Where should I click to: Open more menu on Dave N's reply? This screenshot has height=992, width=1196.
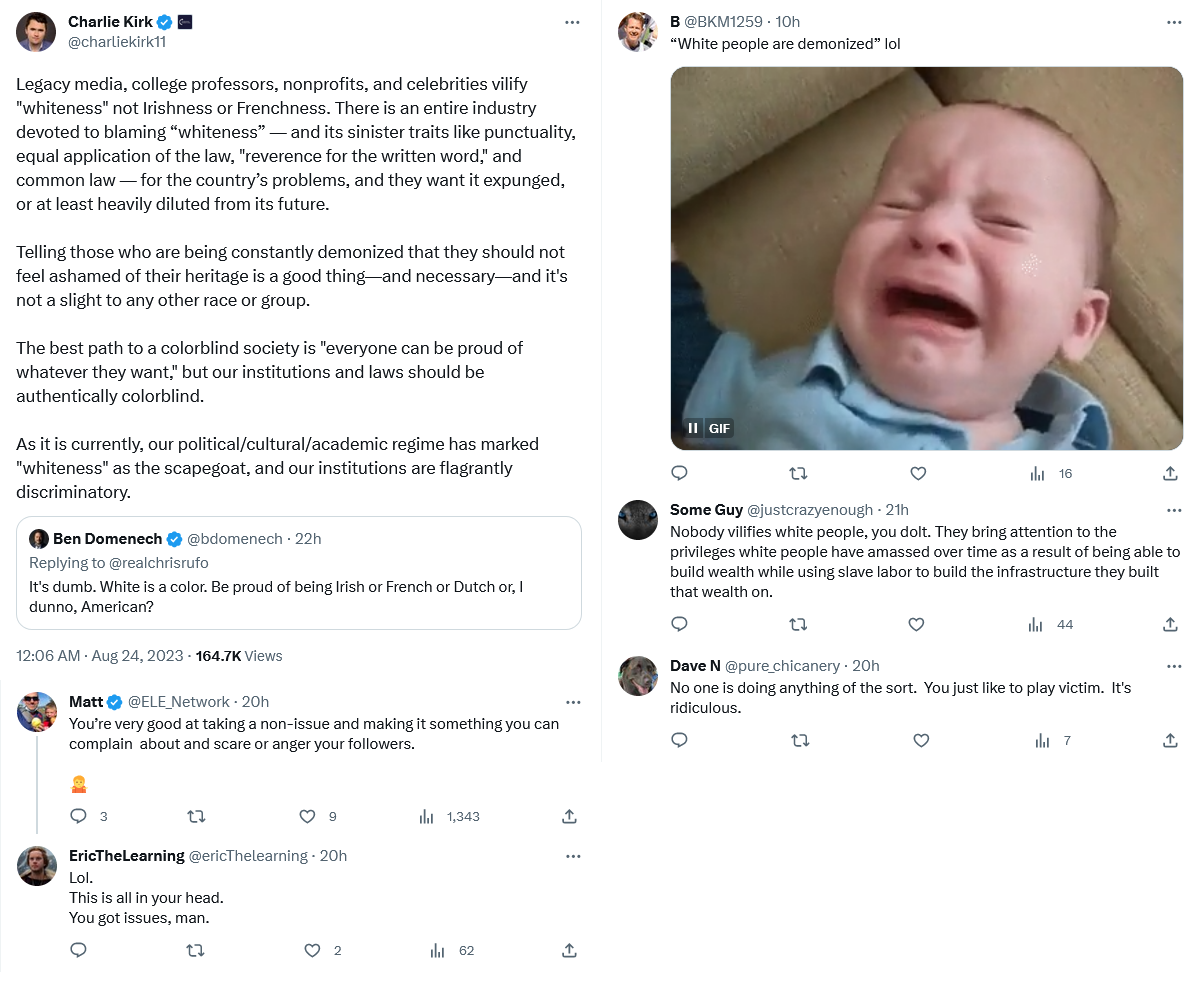[1174, 666]
